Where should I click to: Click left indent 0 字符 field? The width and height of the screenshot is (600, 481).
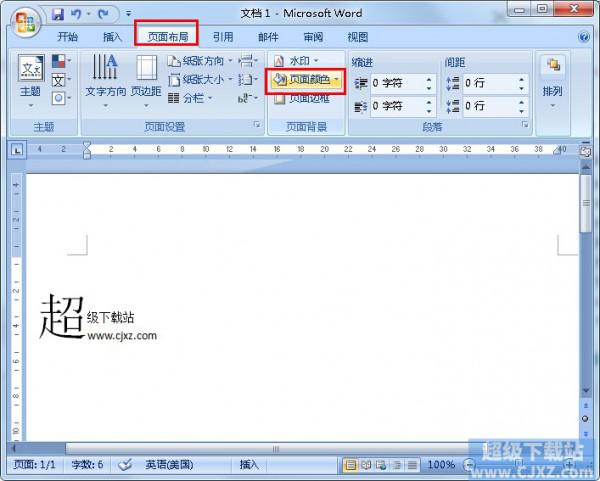click(396, 83)
